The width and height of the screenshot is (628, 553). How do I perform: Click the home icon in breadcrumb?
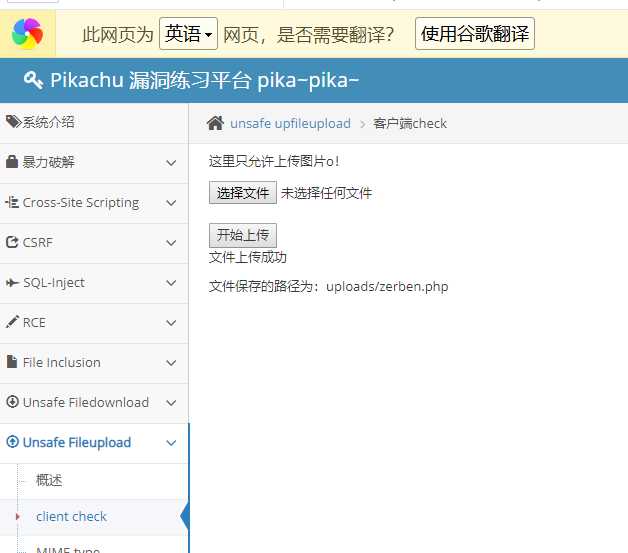click(x=215, y=123)
